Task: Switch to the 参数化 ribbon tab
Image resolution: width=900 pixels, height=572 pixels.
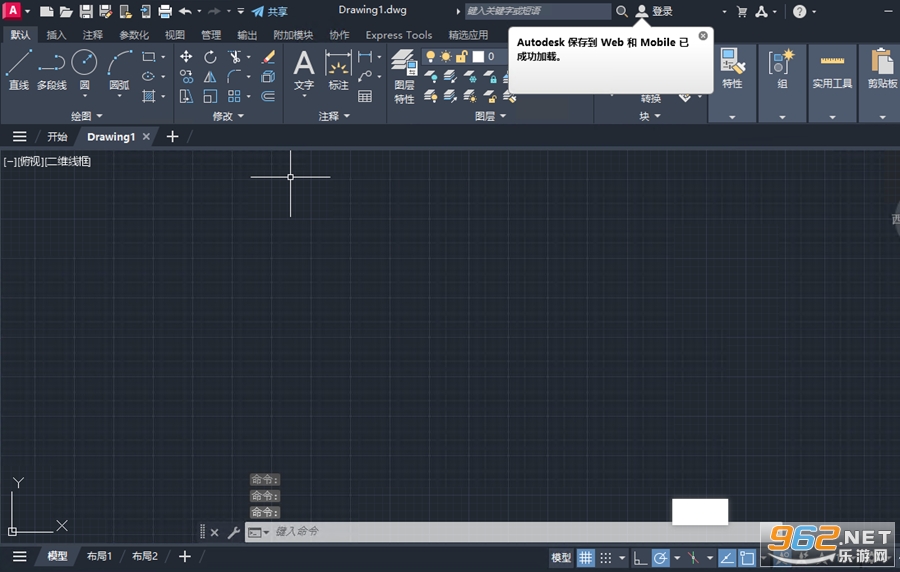Action: [134, 35]
